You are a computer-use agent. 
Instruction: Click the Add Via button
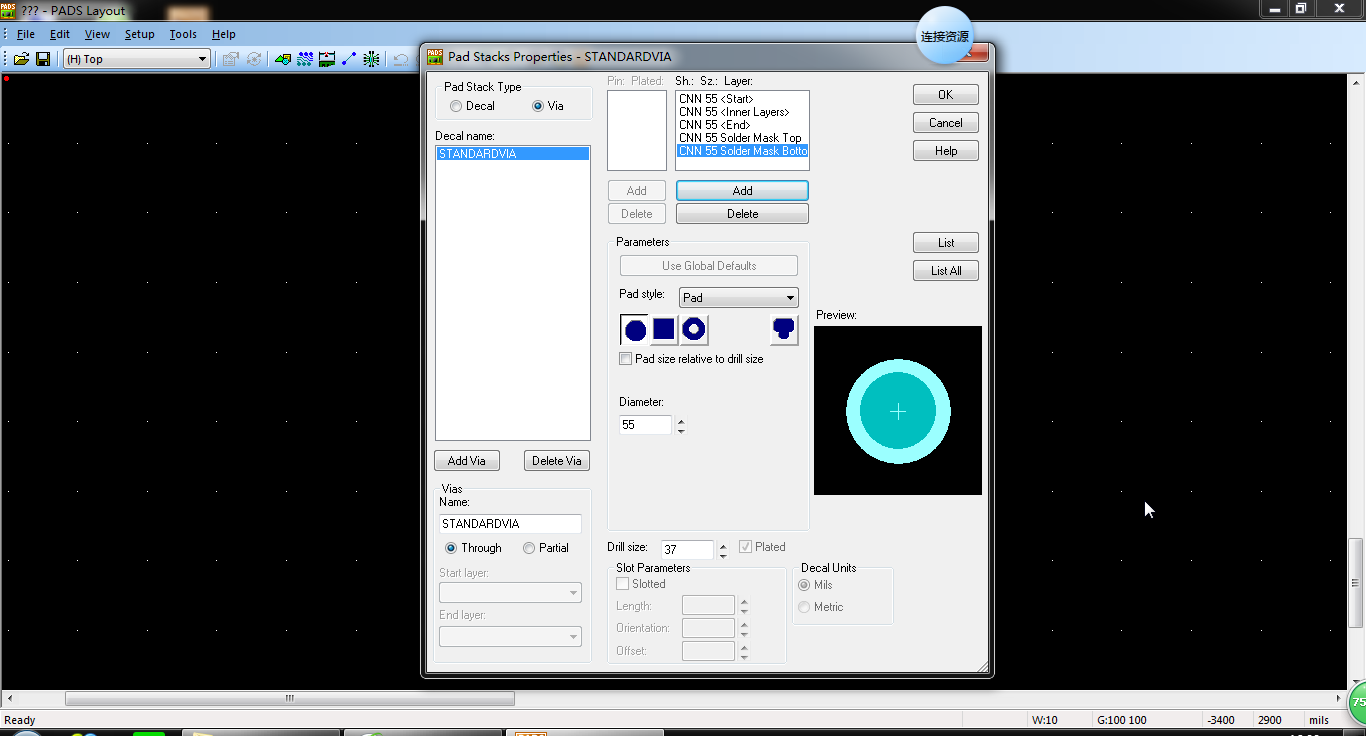pos(467,461)
